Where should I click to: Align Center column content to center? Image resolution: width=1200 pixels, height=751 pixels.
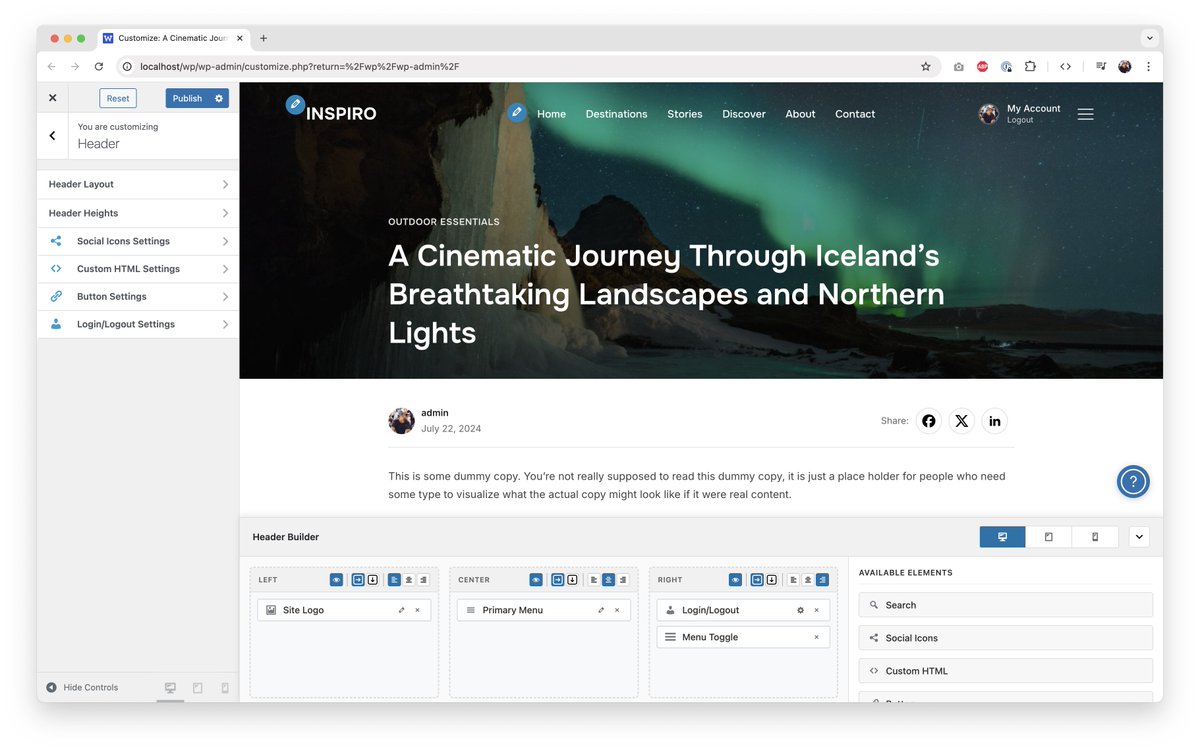(x=608, y=579)
